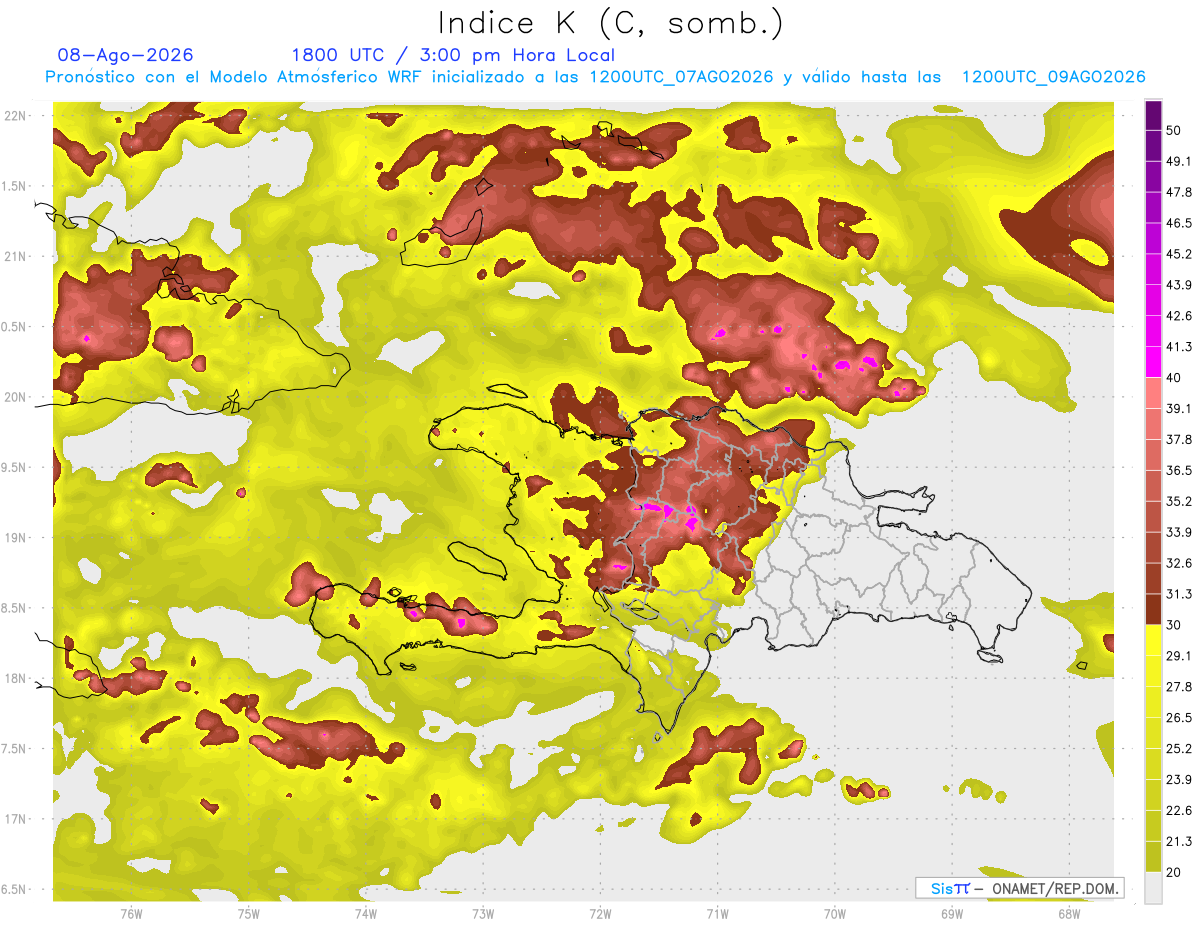
Task: Click the '74W' longitude axis label
Action: pos(366,914)
